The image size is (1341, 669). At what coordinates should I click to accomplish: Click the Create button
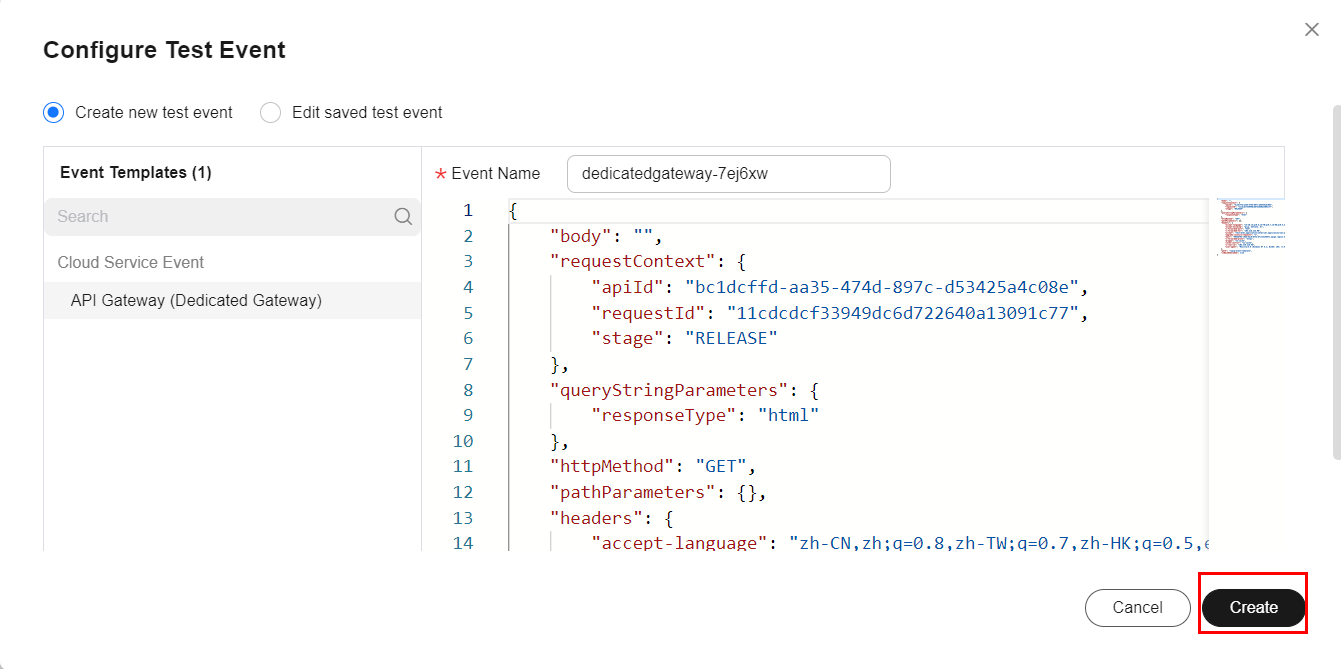tap(1253, 607)
